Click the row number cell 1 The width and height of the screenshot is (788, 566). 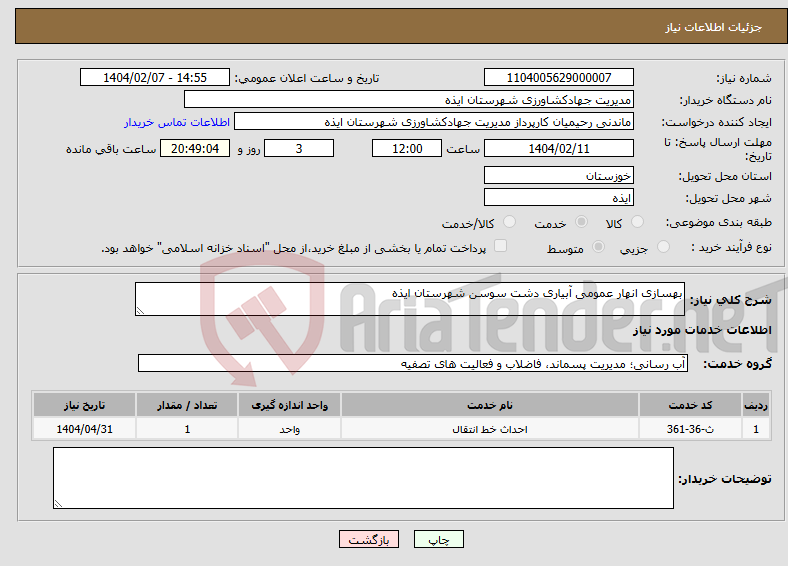[756, 429]
